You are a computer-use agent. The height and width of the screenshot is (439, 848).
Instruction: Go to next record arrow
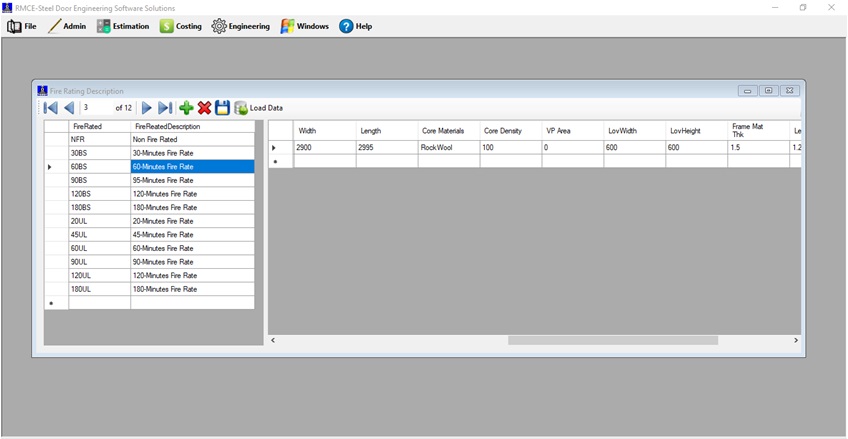coord(147,108)
